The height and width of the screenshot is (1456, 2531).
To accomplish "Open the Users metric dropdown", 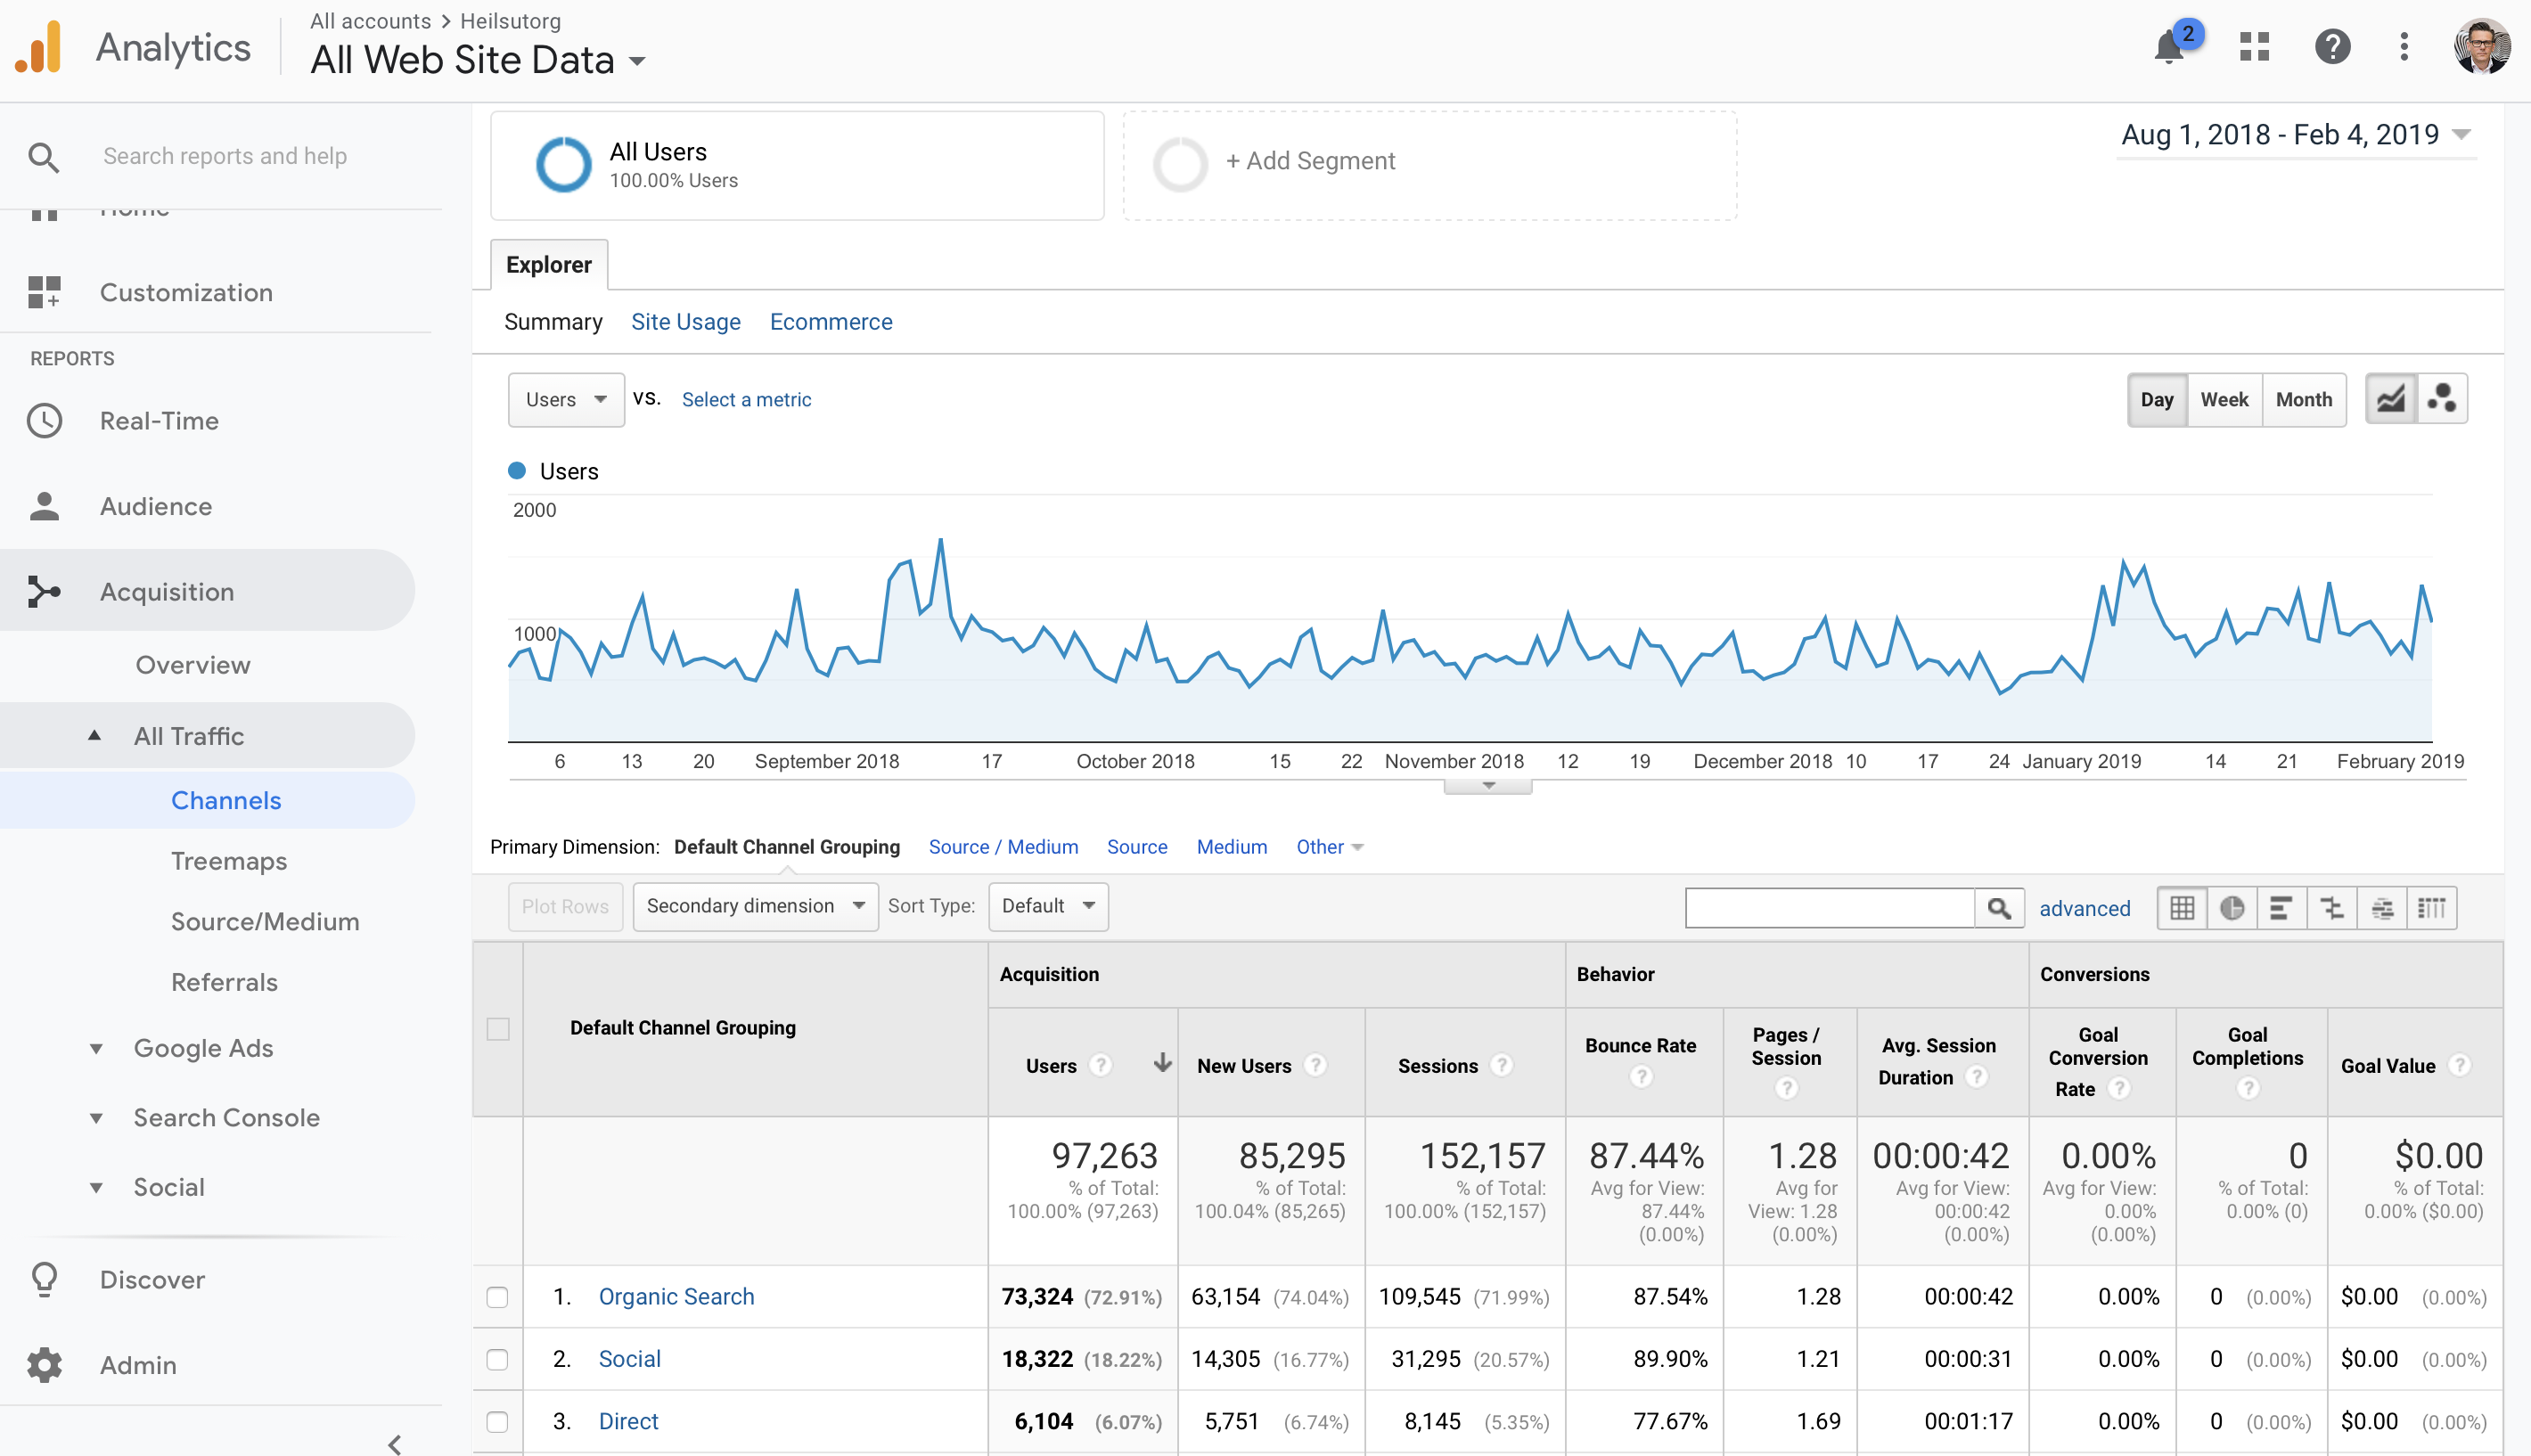I will [567, 400].
